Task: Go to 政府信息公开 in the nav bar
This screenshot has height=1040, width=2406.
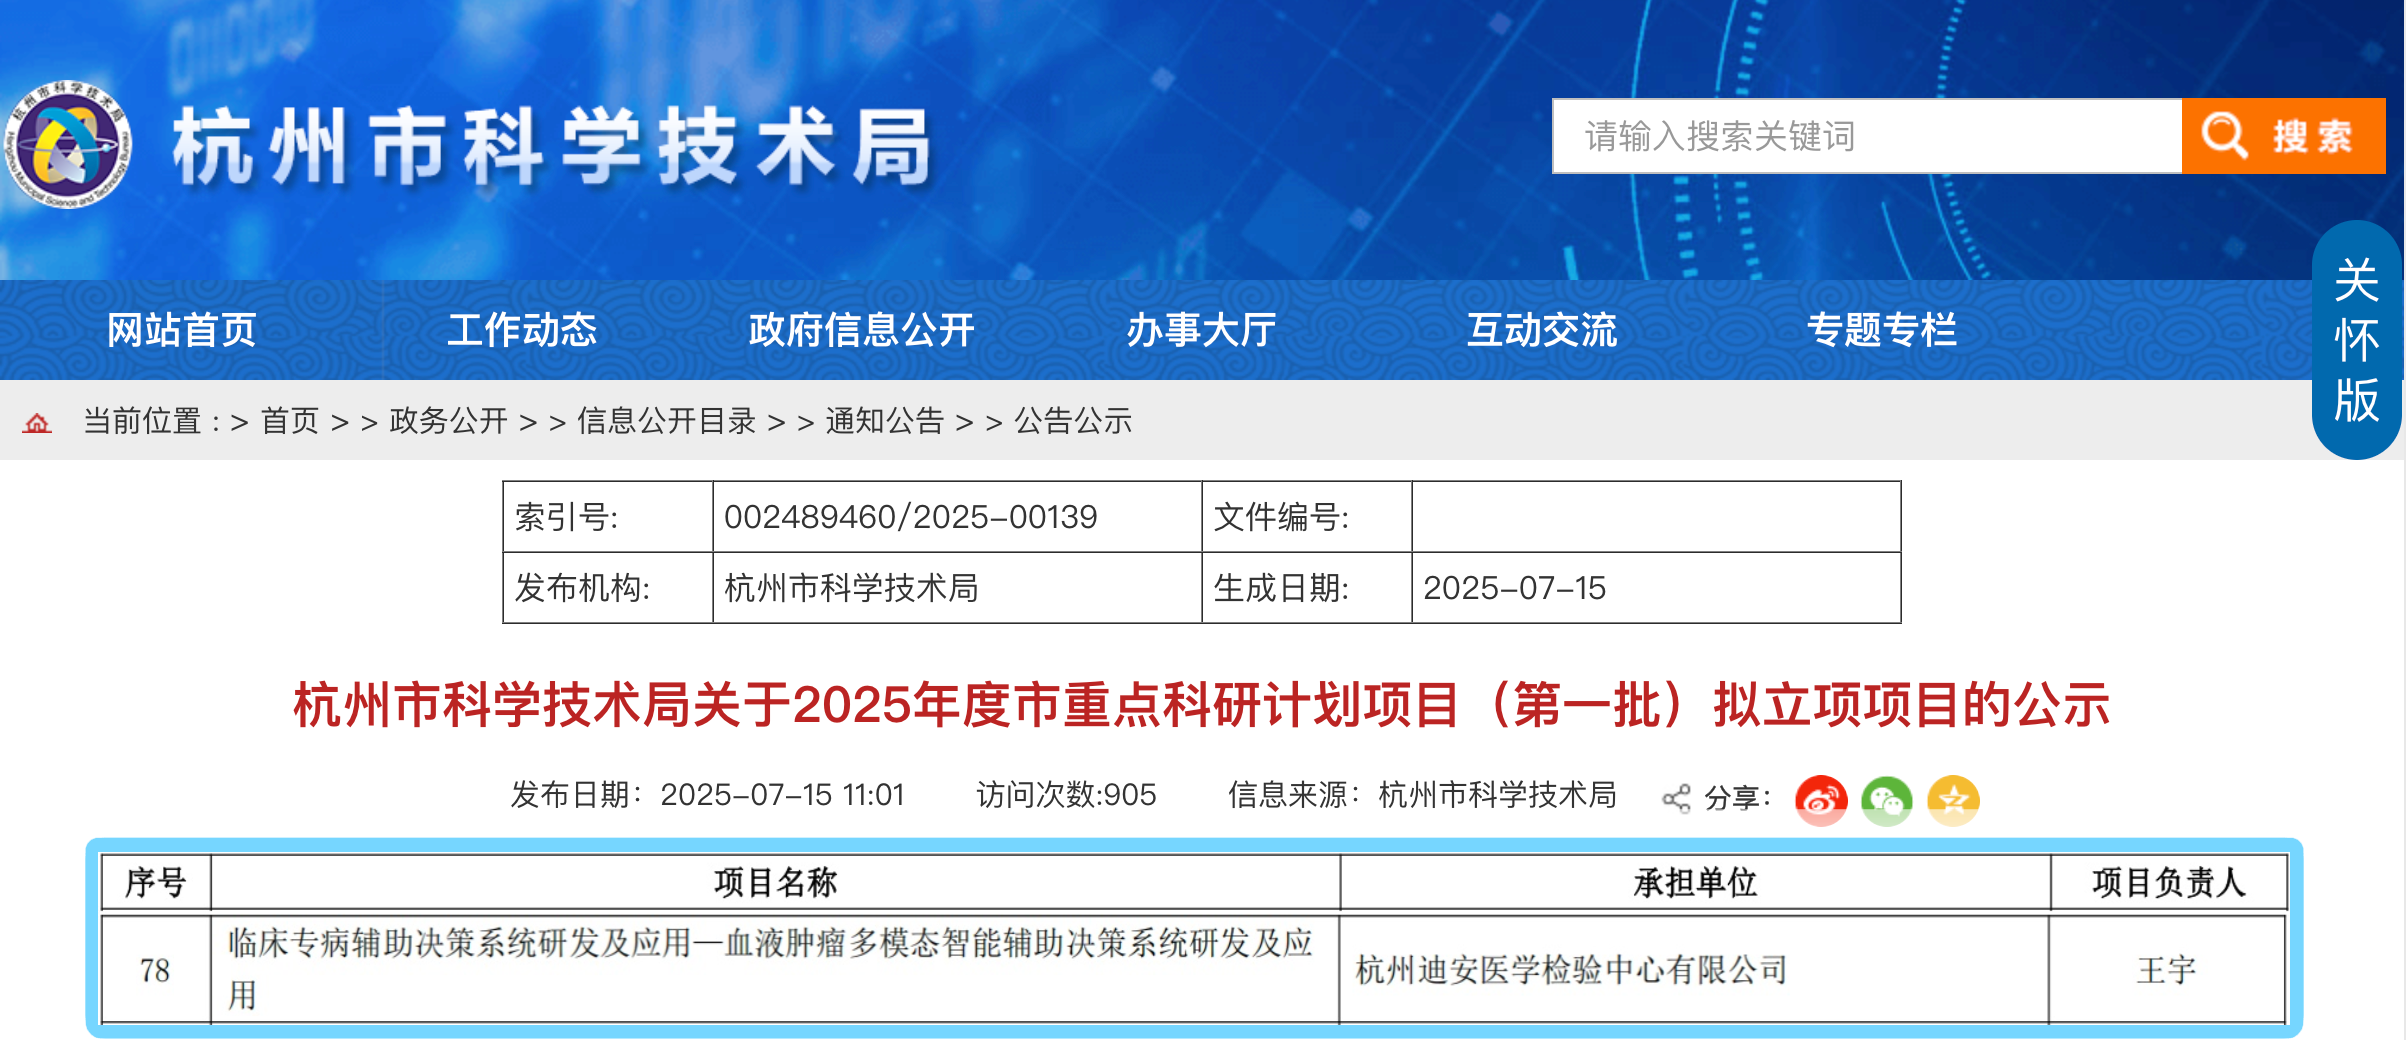Action: (x=861, y=330)
